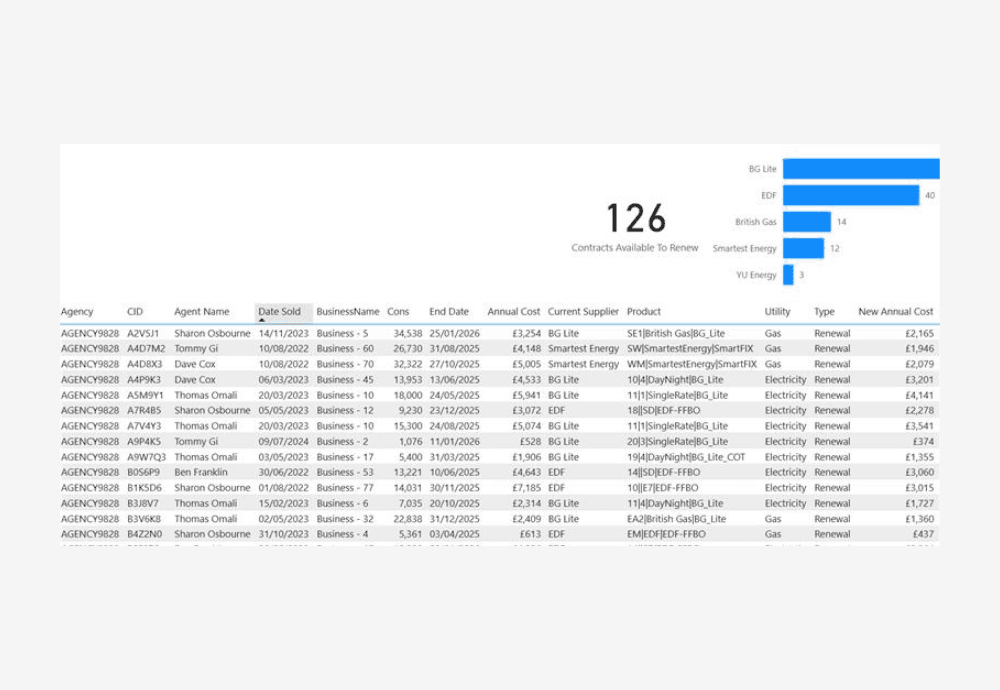Select the CID cell A2V5J1
This screenshot has height=690, width=1000.
pos(143,334)
